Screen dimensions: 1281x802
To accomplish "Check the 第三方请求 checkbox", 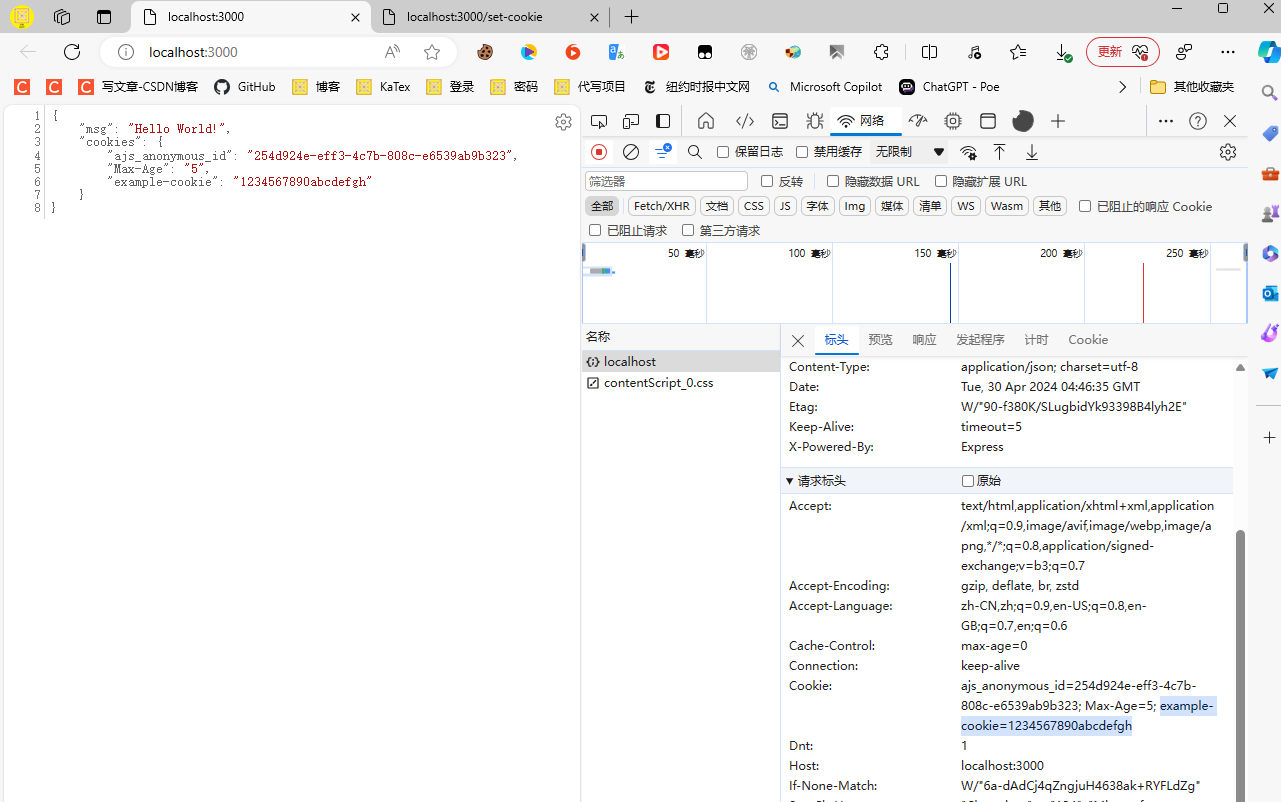I will coord(688,230).
